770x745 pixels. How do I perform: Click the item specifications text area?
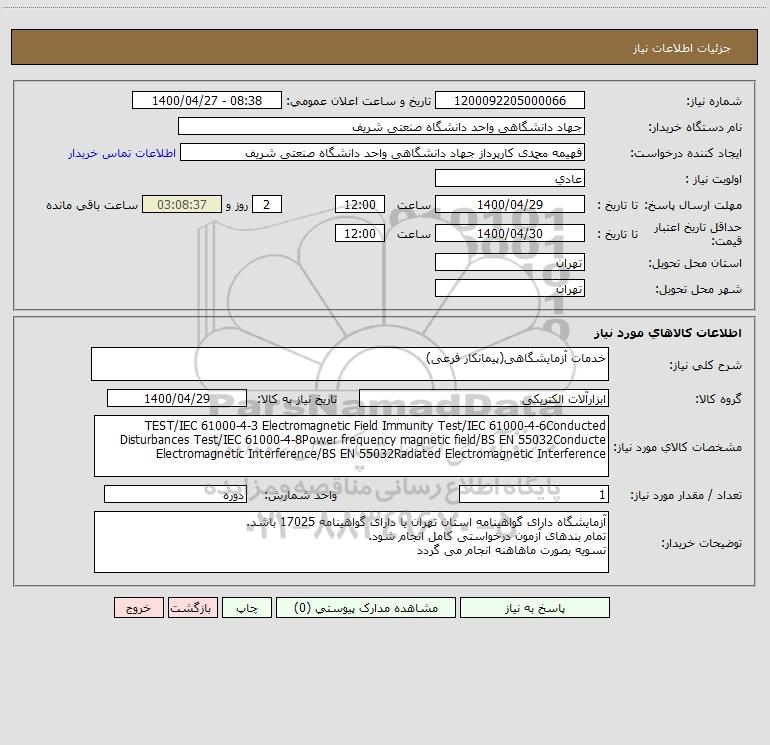351,446
